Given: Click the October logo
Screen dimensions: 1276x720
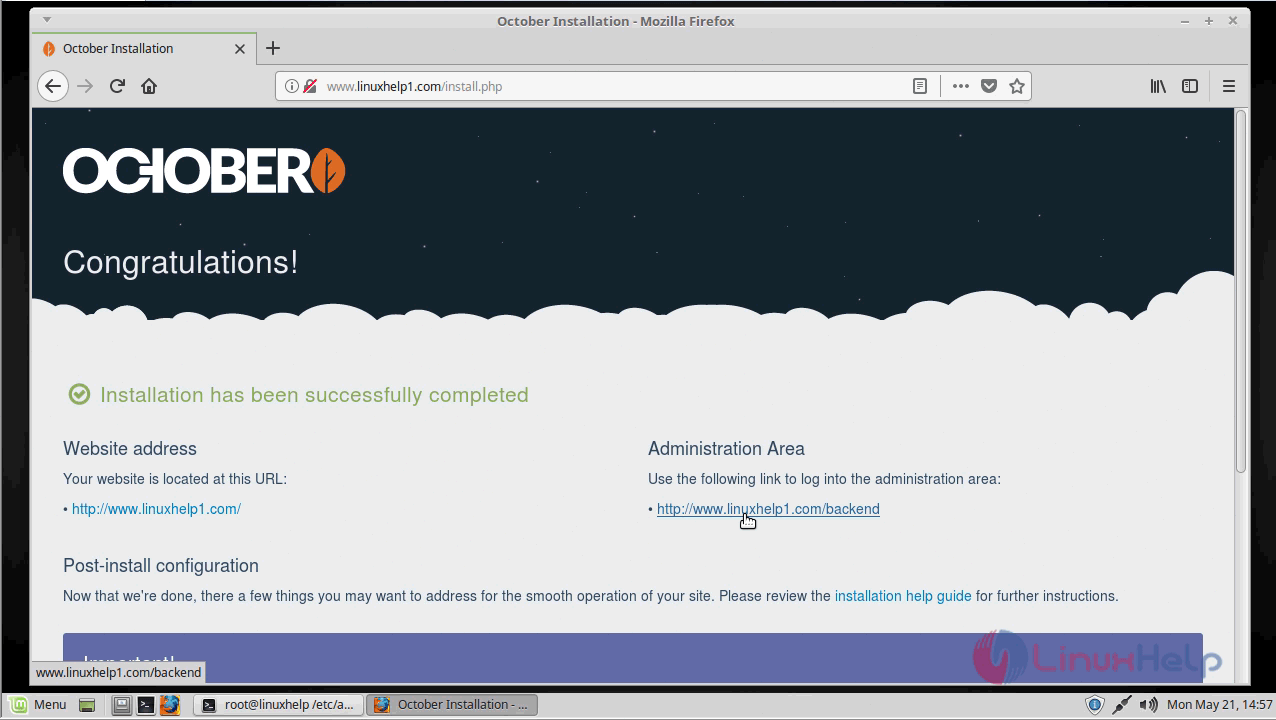Looking at the screenshot, I should pyautogui.click(x=204, y=171).
